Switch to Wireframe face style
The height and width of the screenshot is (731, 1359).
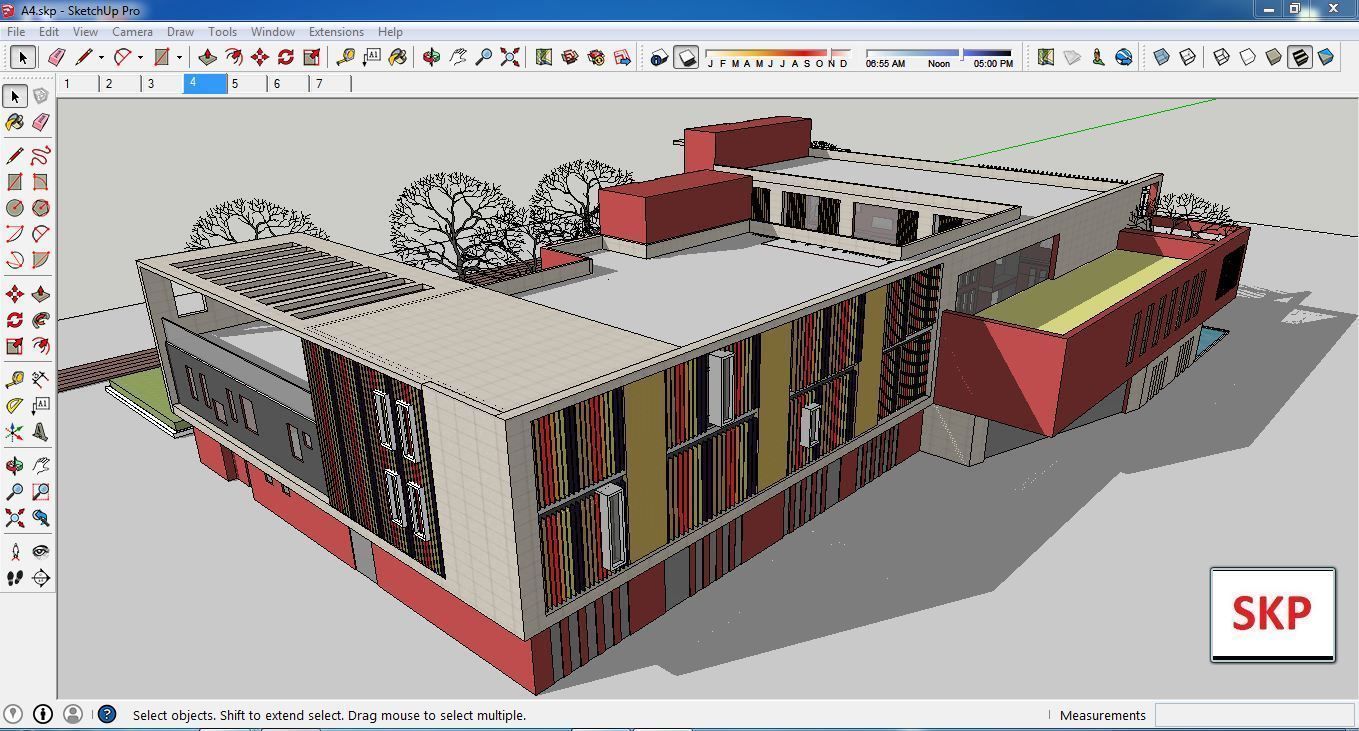click(x=1222, y=57)
